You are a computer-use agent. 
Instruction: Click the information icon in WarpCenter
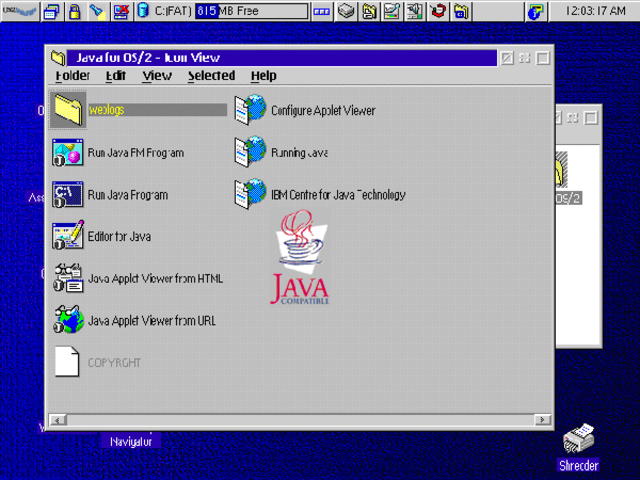(x=535, y=11)
